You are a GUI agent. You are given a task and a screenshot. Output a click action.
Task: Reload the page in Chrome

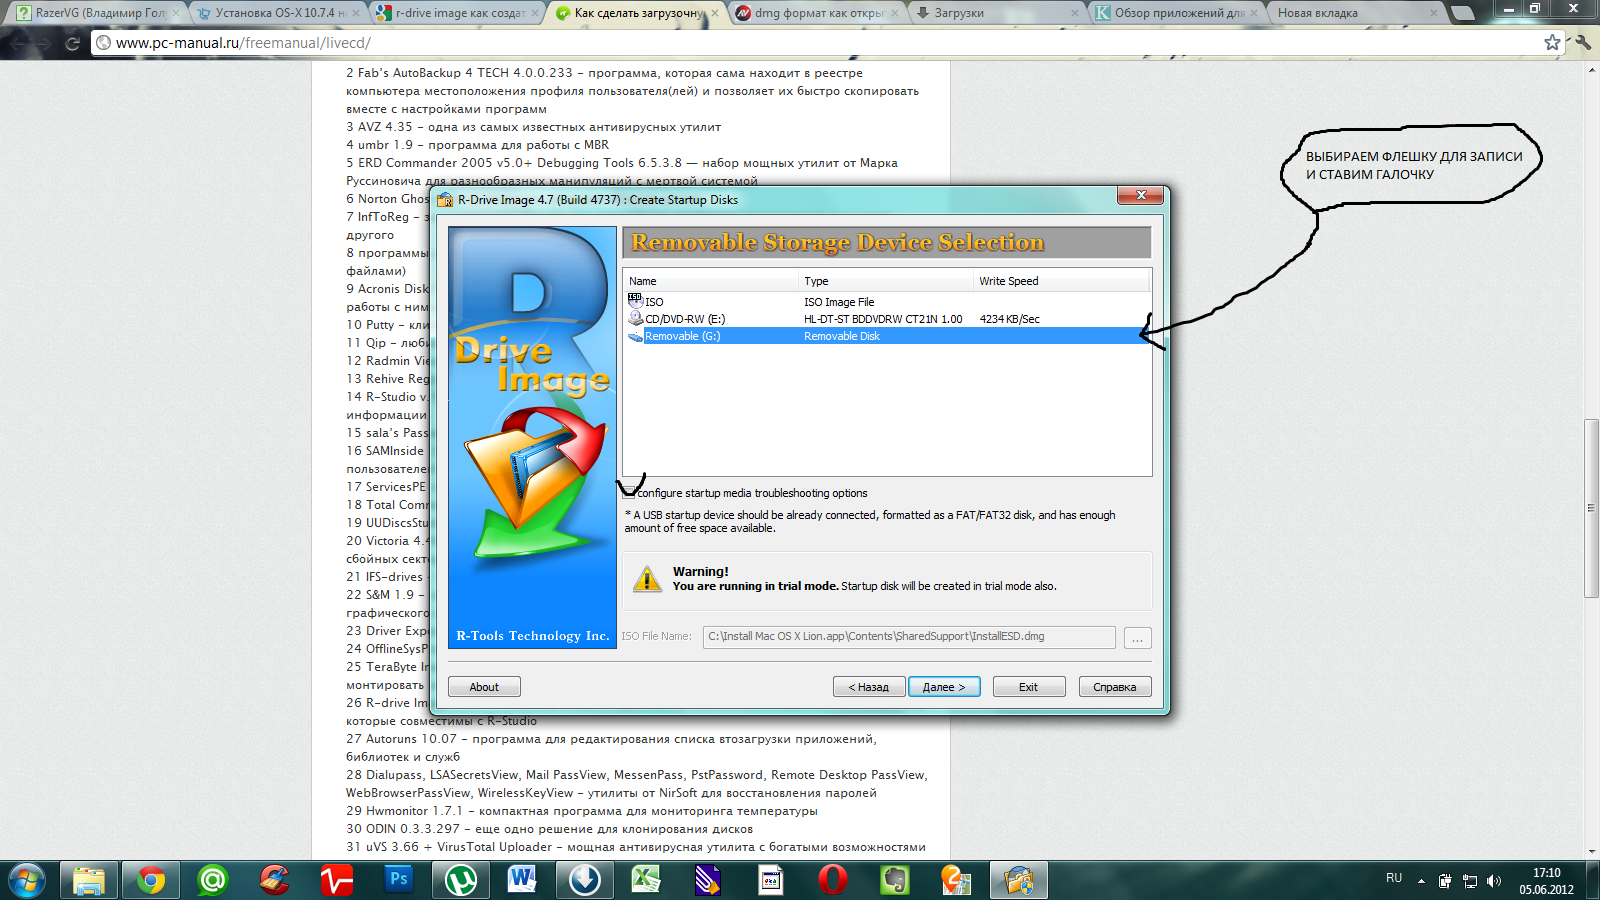coord(72,43)
